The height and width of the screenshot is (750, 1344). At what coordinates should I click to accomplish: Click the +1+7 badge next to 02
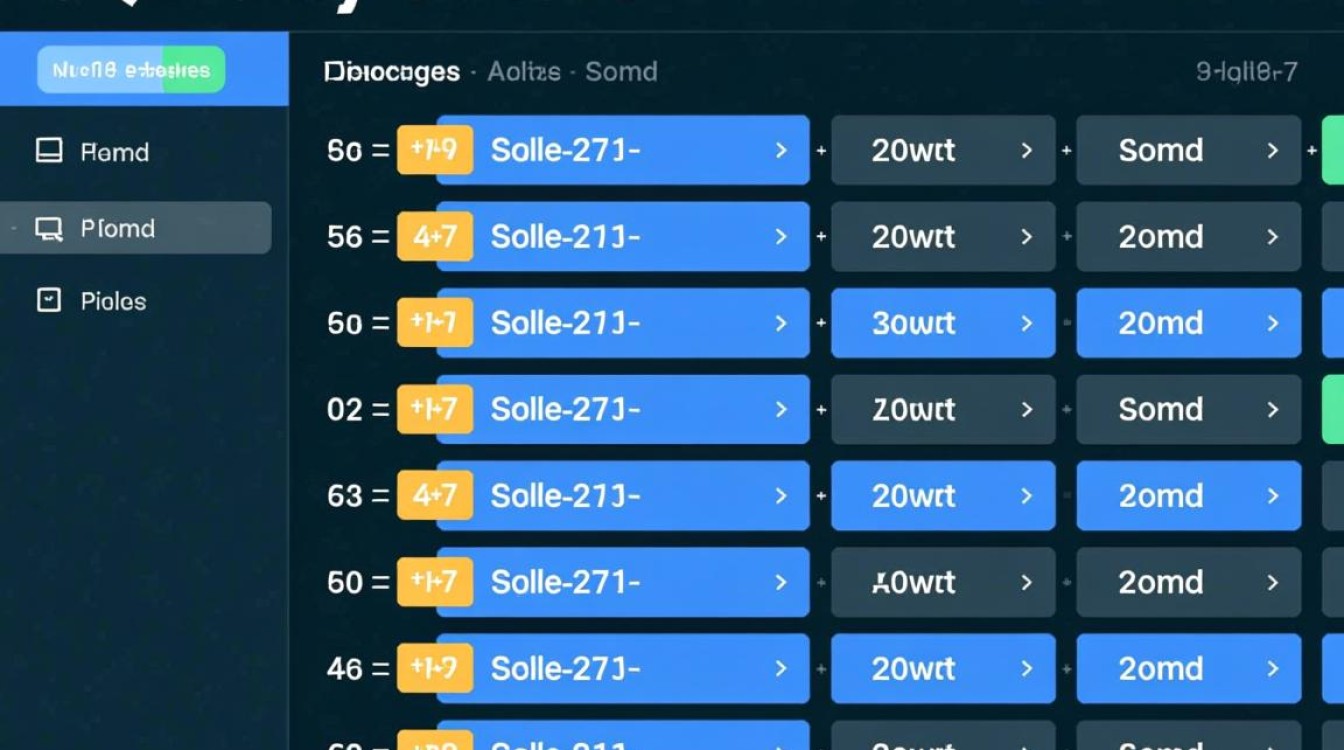[435, 409]
